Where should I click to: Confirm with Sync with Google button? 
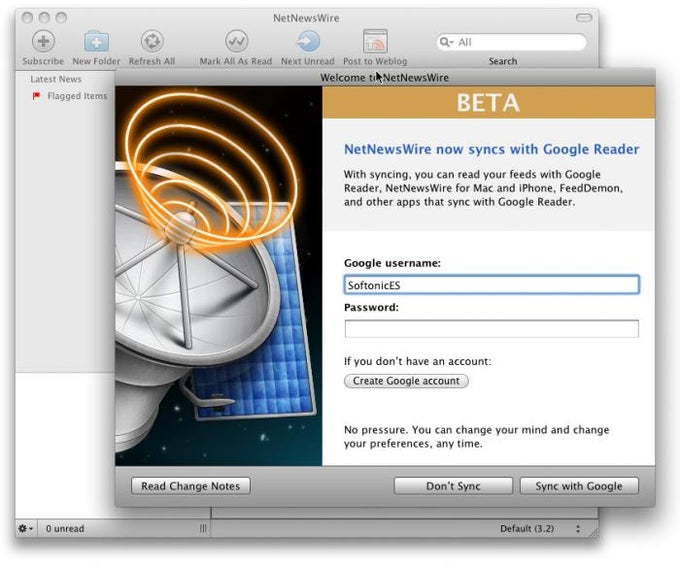coord(579,486)
